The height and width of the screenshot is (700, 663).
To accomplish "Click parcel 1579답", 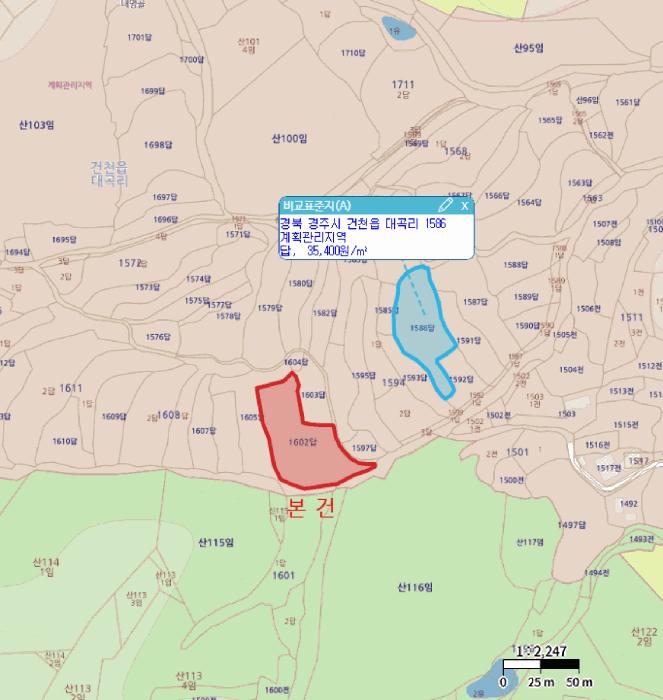I will coord(270,308).
